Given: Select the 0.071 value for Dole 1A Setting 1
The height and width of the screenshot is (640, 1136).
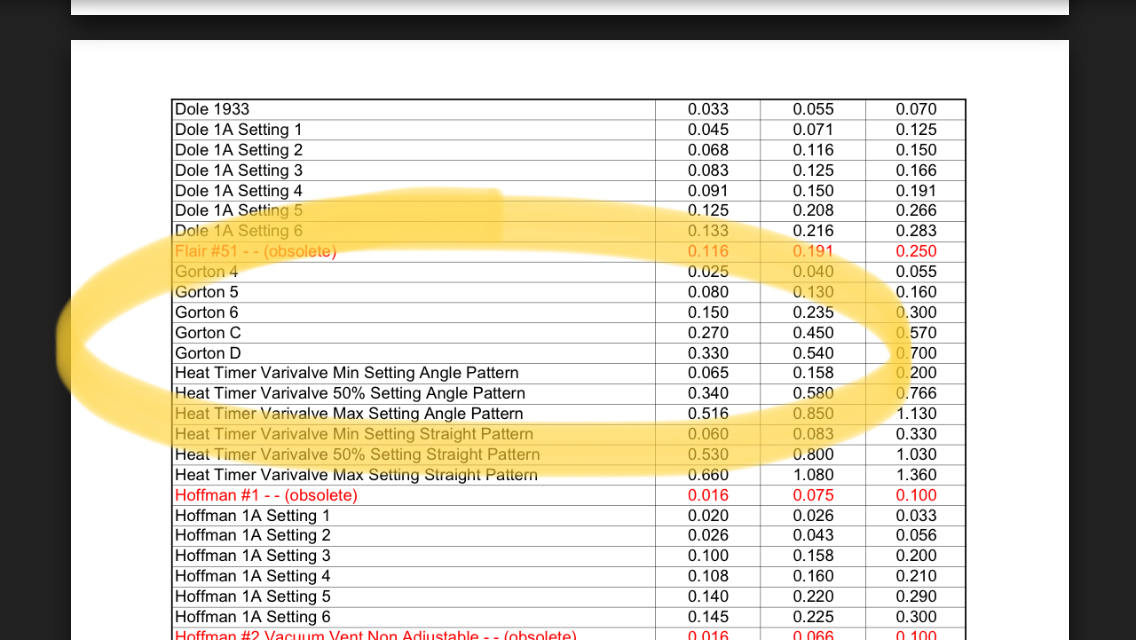Looking at the screenshot, I should (x=813, y=130).
